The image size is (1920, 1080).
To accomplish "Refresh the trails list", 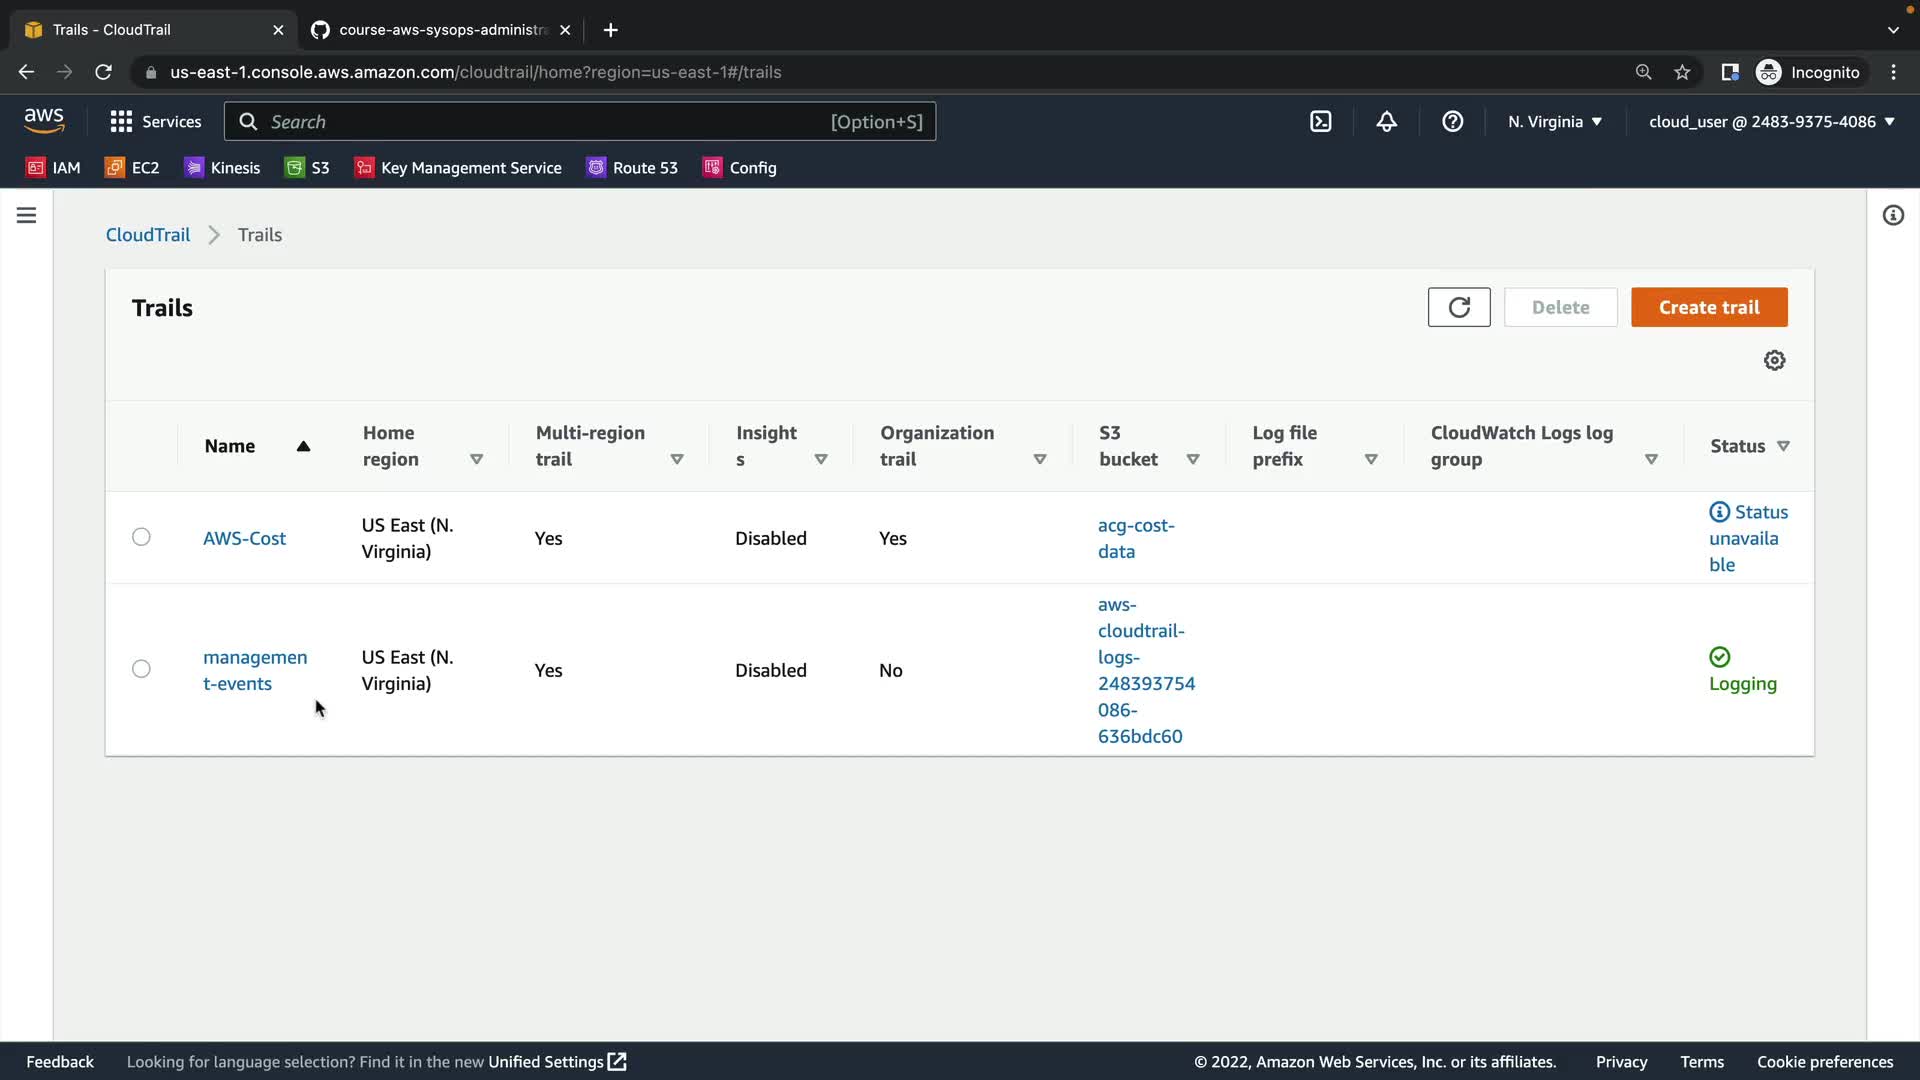I will tap(1458, 307).
